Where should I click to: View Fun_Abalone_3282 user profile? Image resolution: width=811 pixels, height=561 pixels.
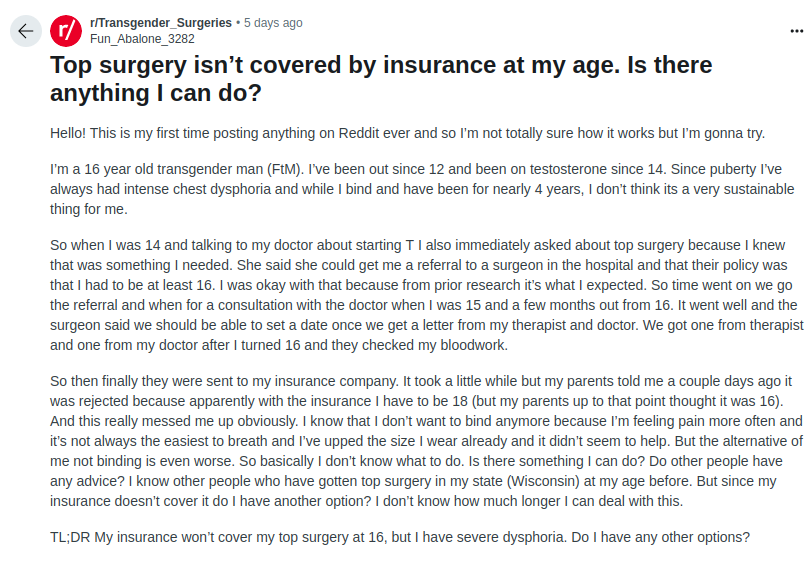coord(142,39)
